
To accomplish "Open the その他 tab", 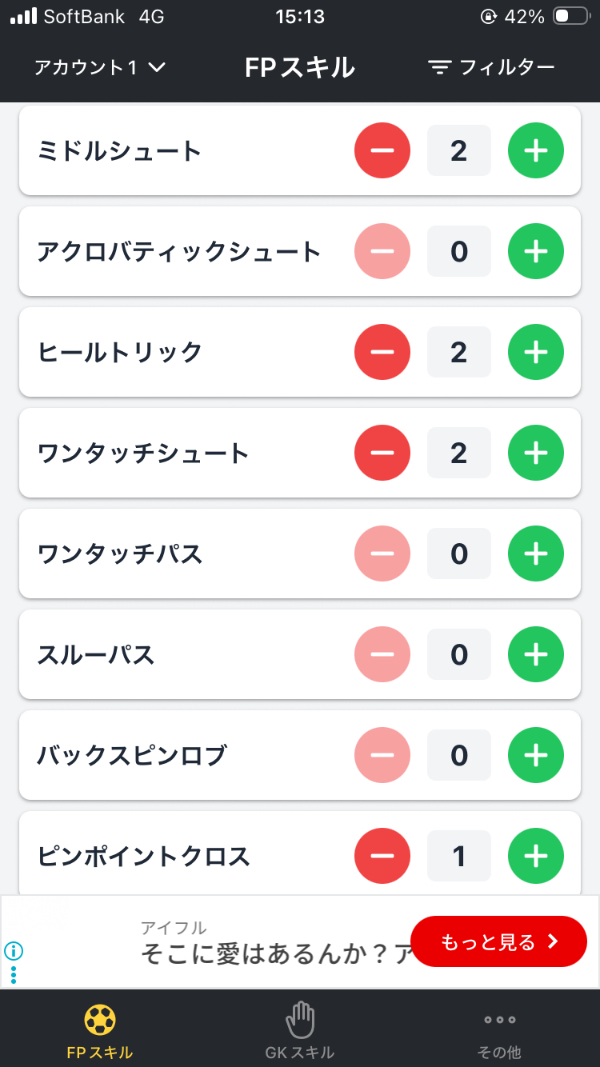I will (499, 1032).
